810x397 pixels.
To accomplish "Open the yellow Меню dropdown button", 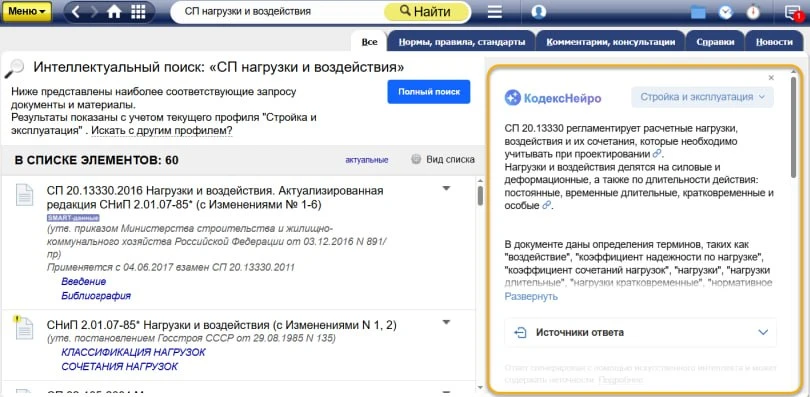I will [27, 11].
